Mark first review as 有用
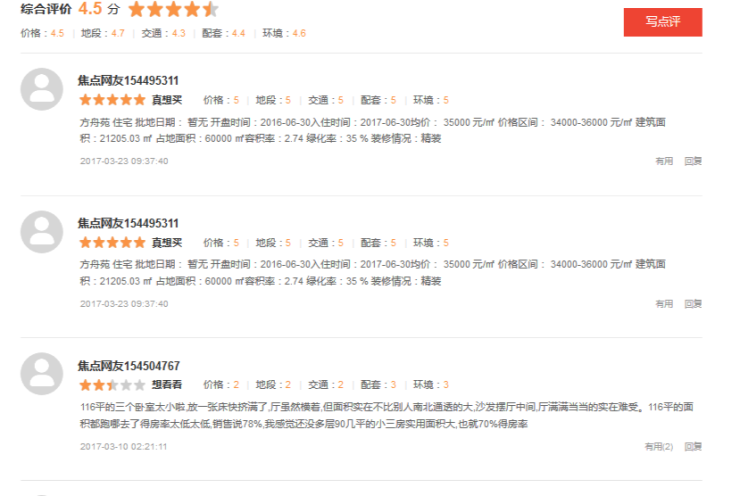Viewport: 740px width, 496px height. pos(664,161)
